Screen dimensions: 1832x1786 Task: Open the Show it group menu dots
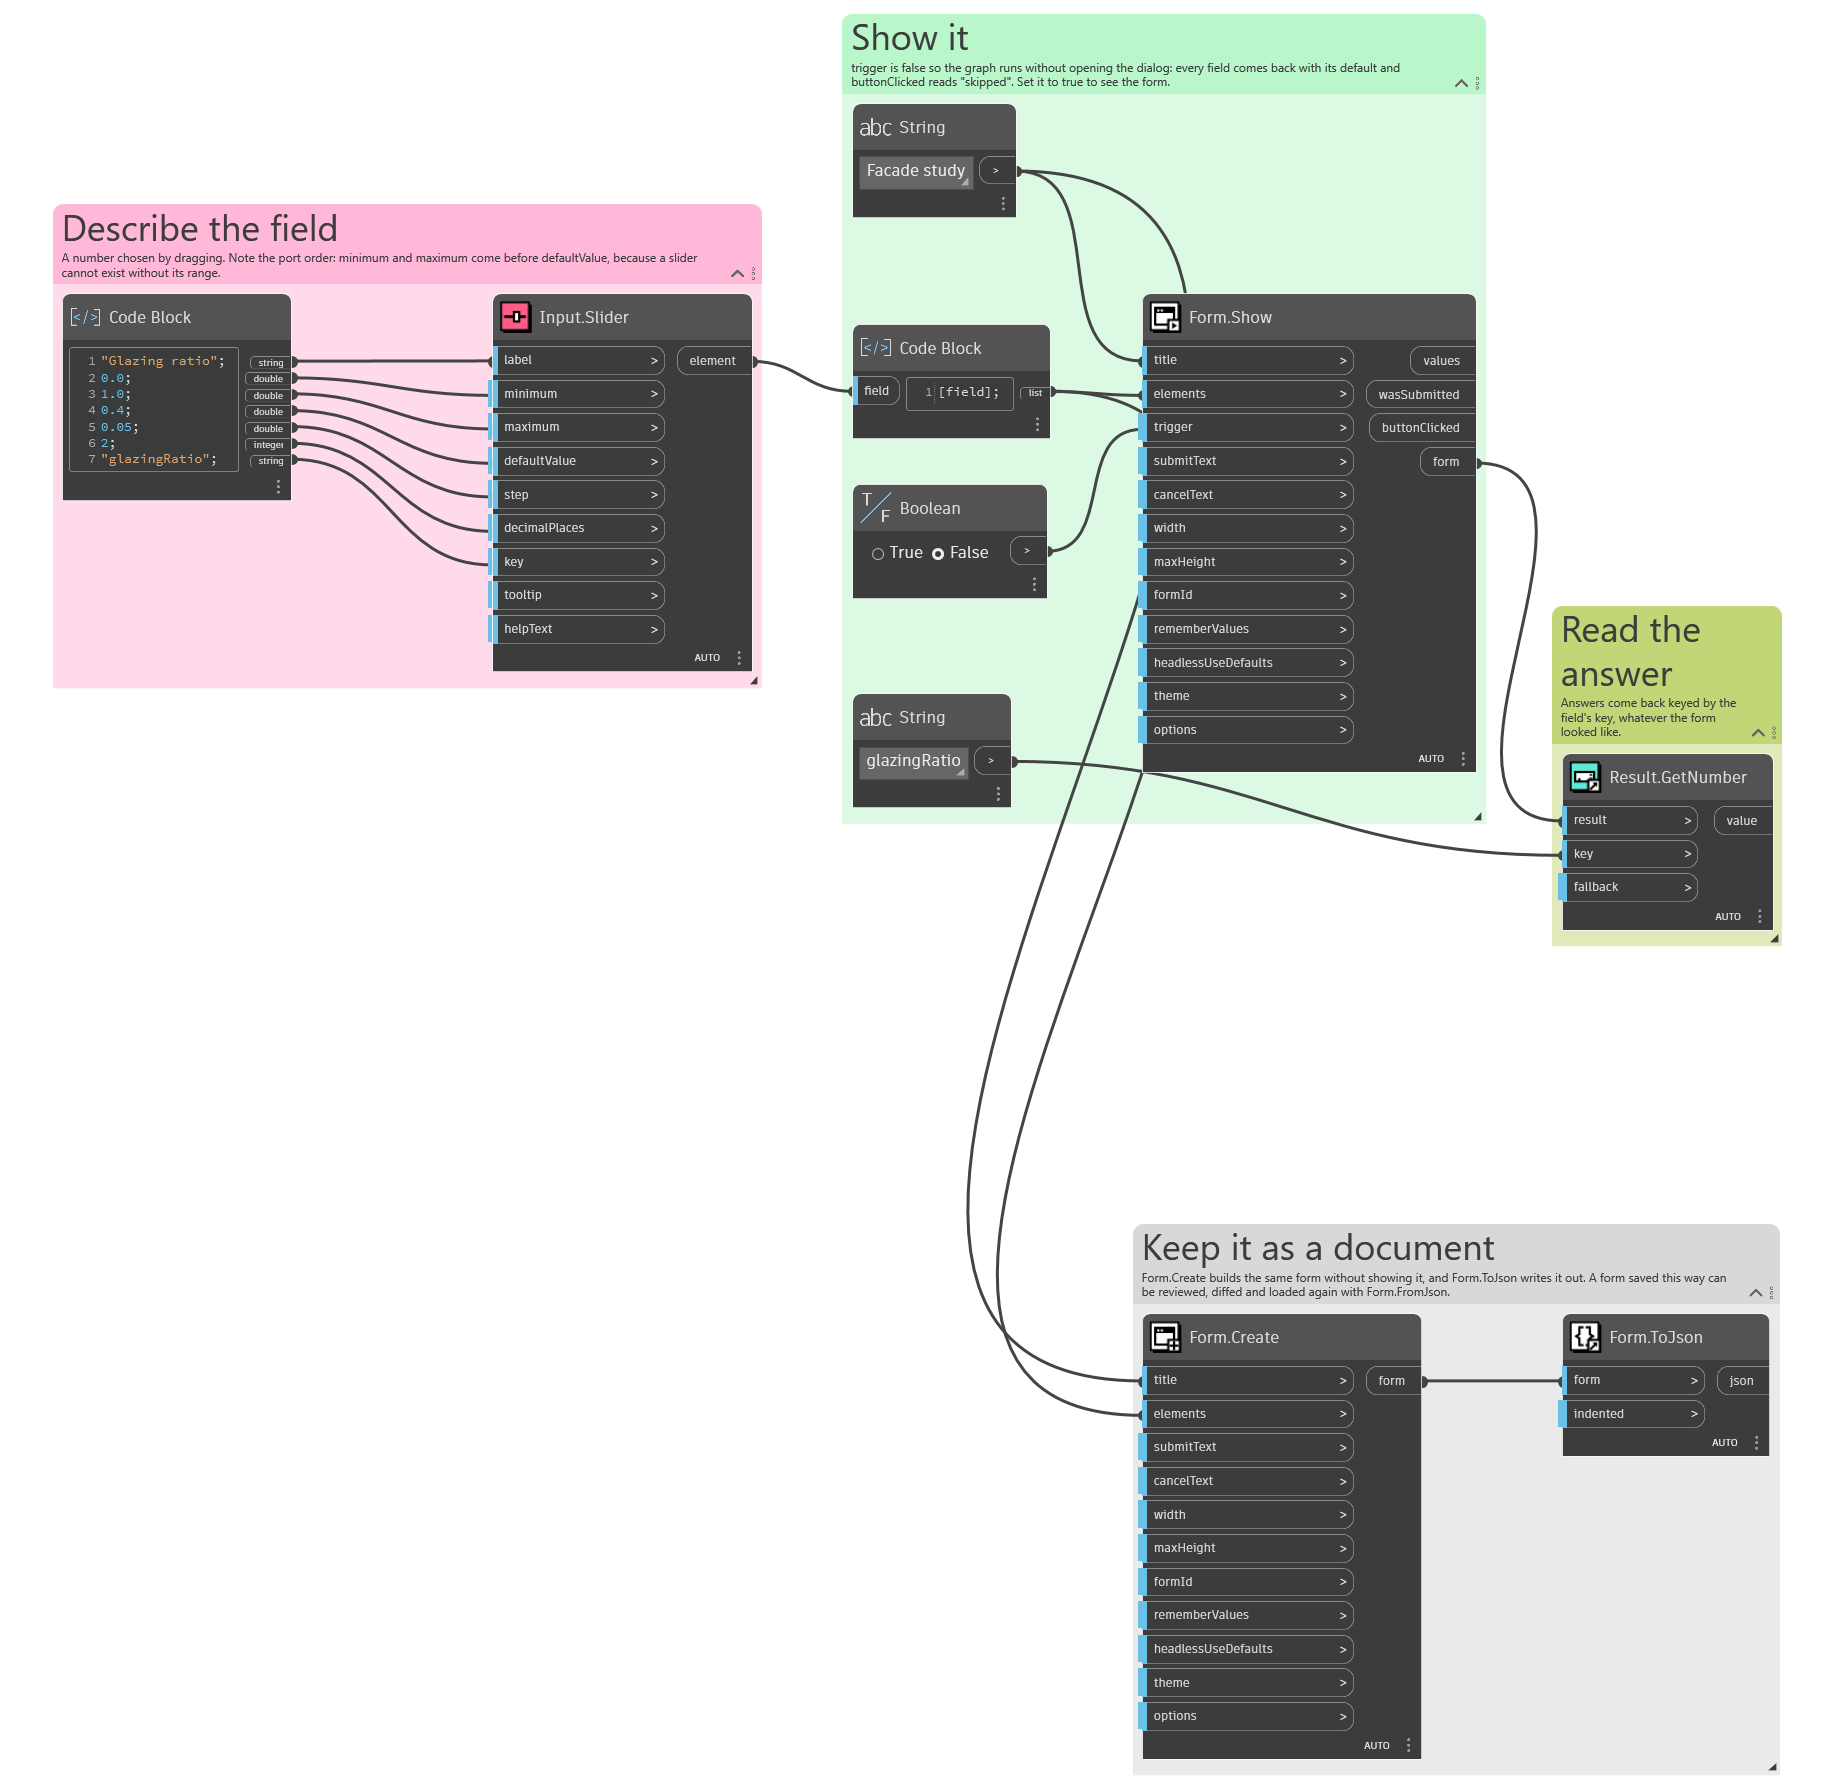coord(1477,83)
